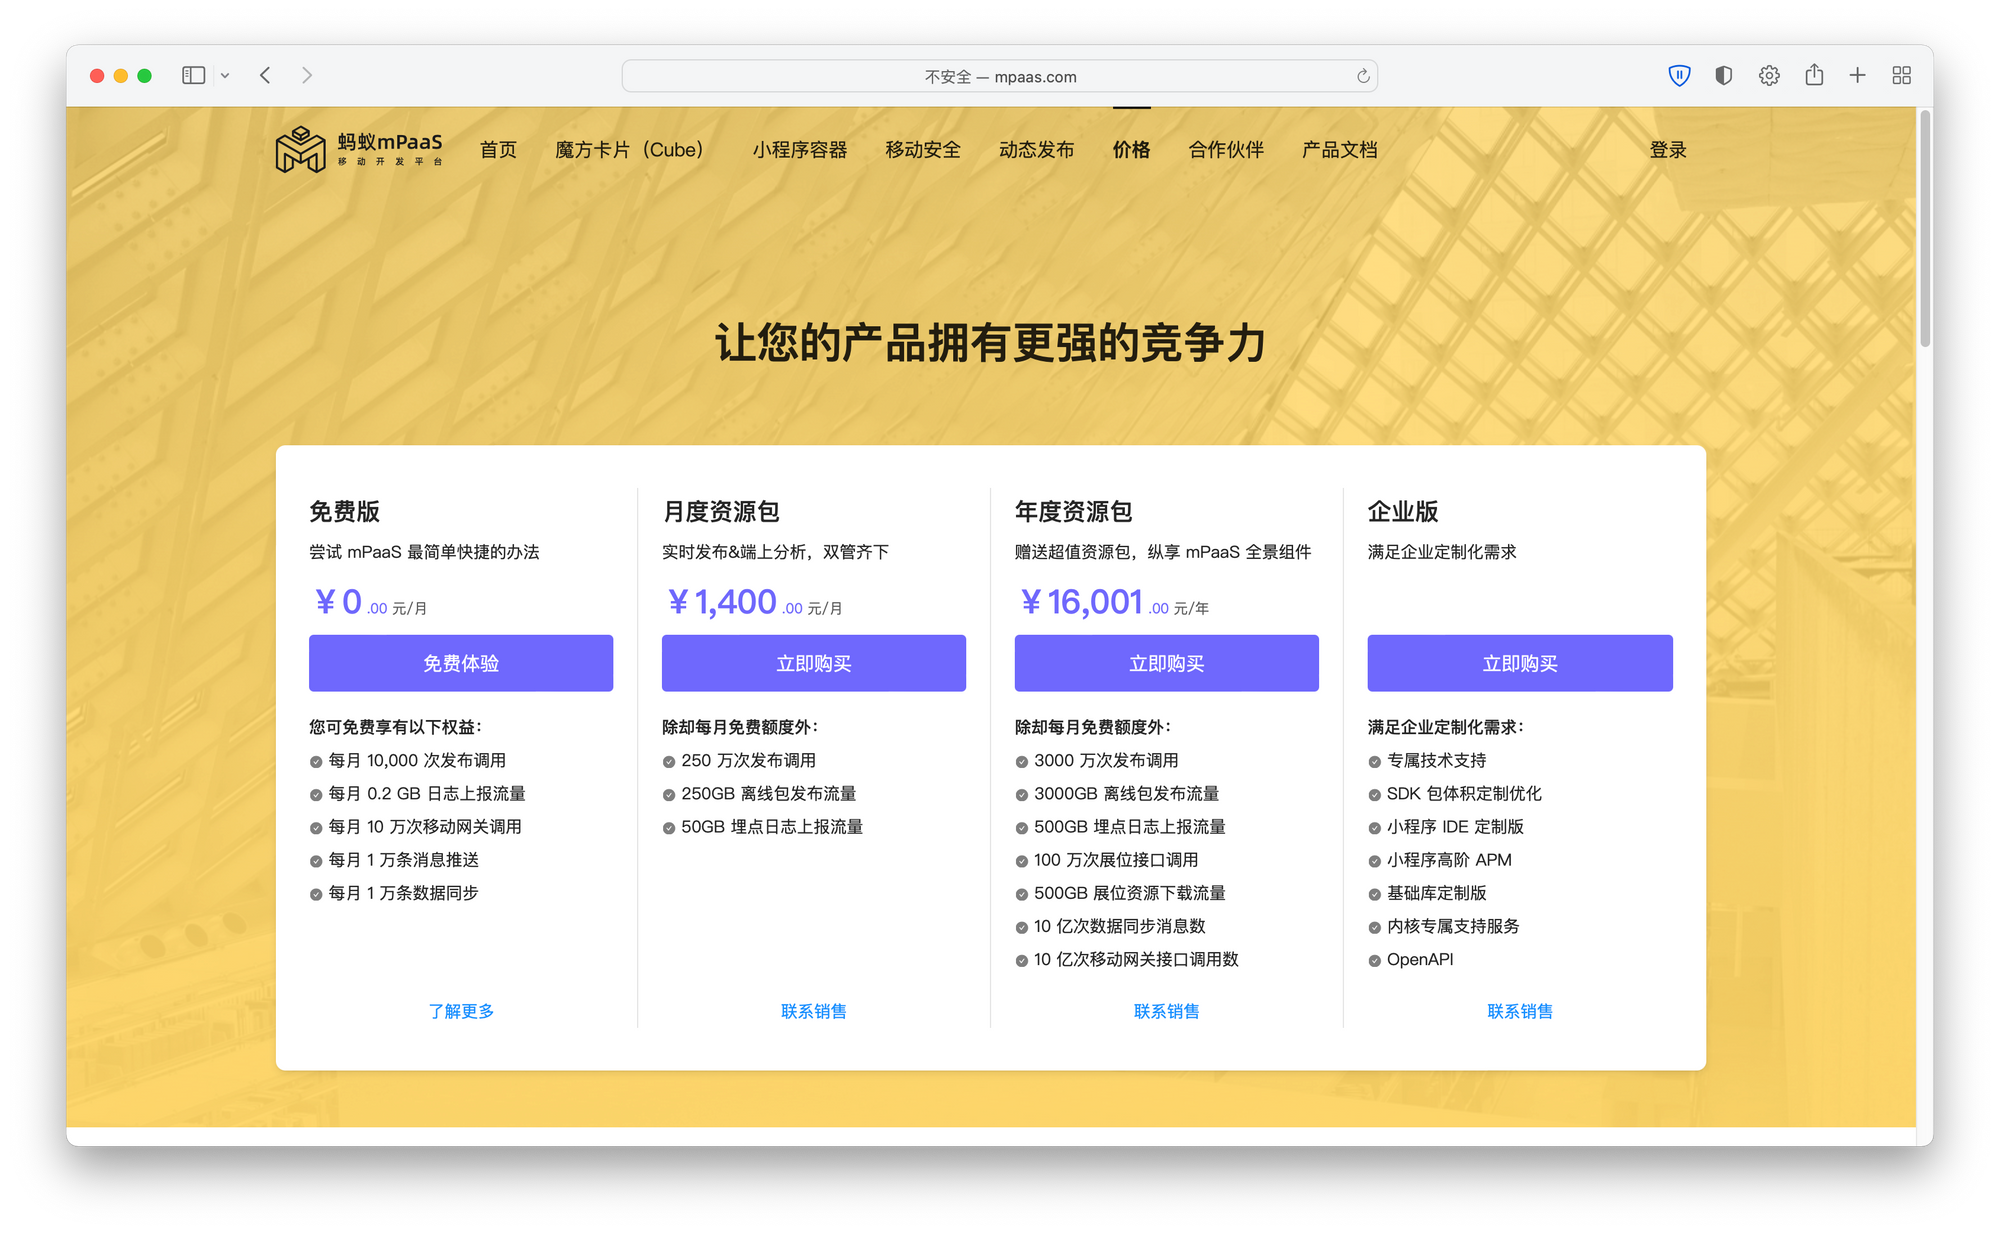Show tab overview grid icon
The width and height of the screenshot is (2000, 1234).
[1901, 75]
